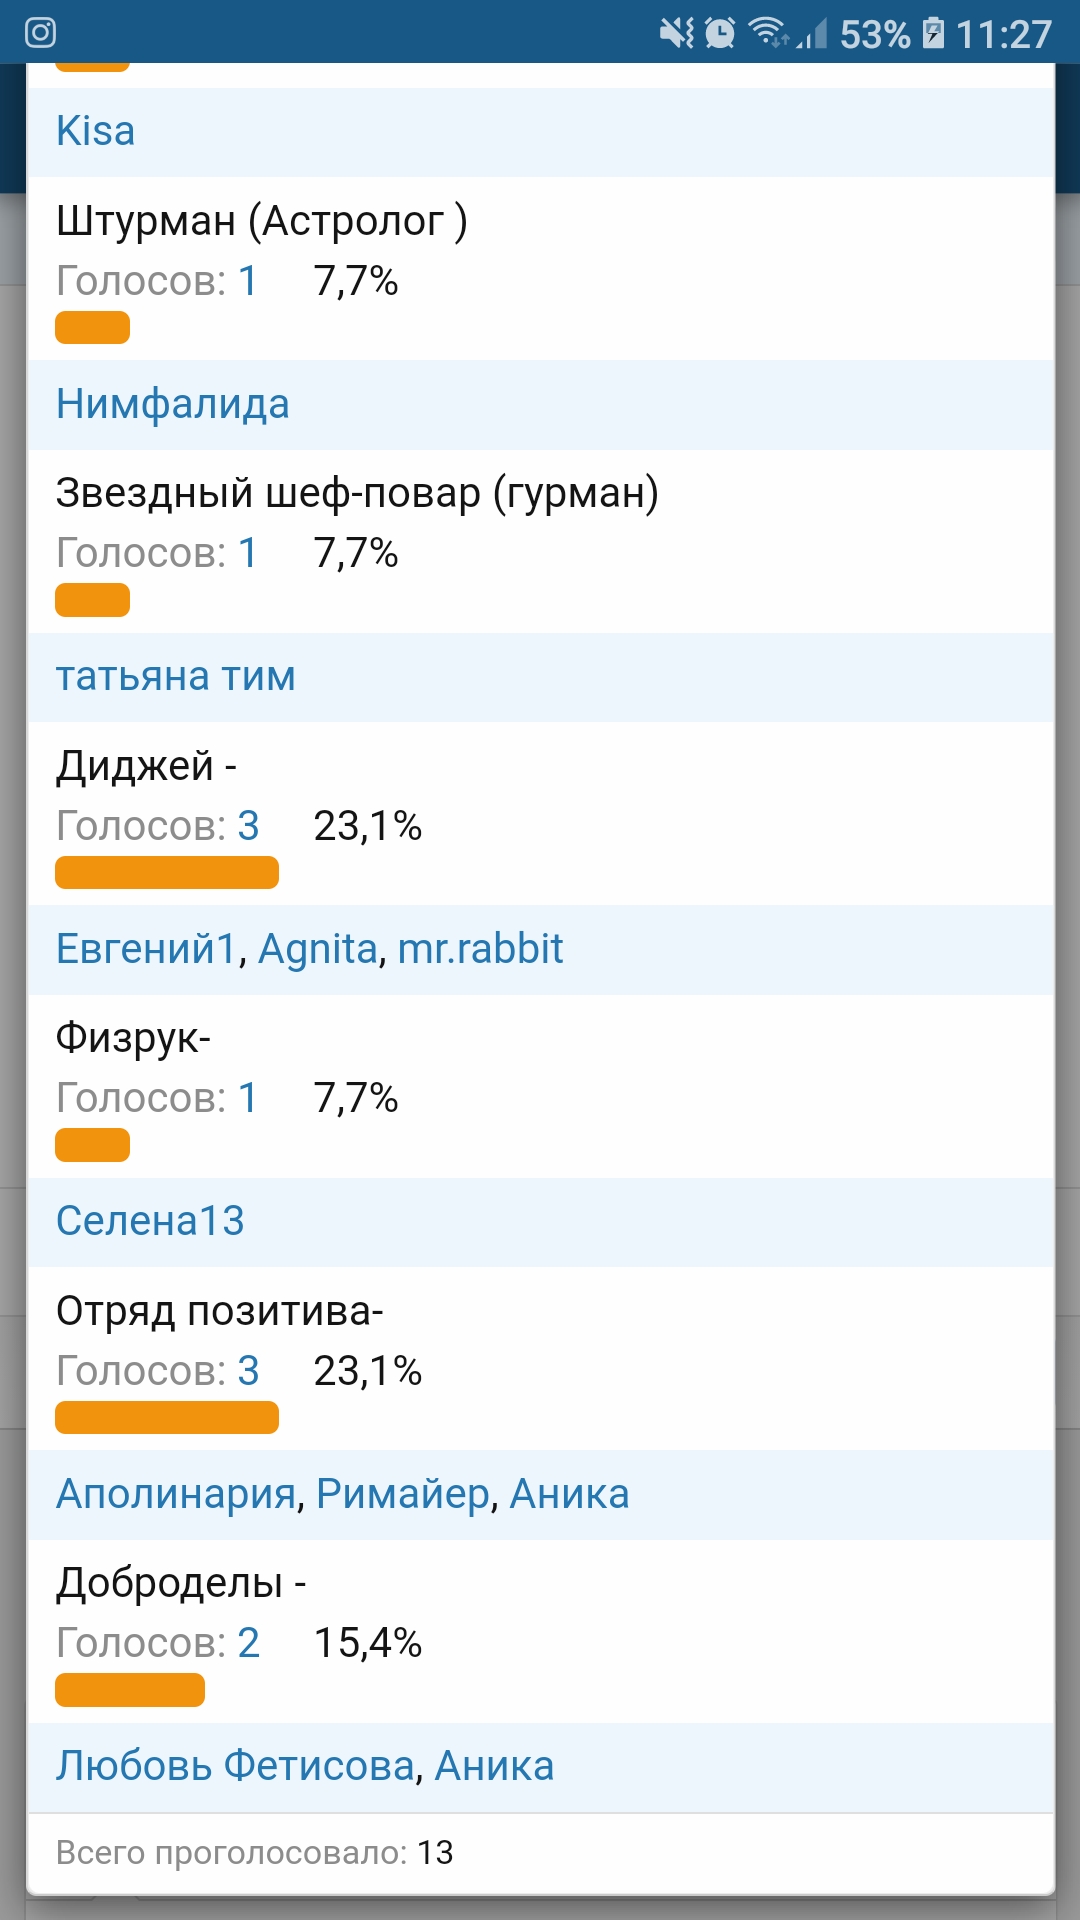
Task: Open the Аполинария voter link
Action: click(x=176, y=1494)
